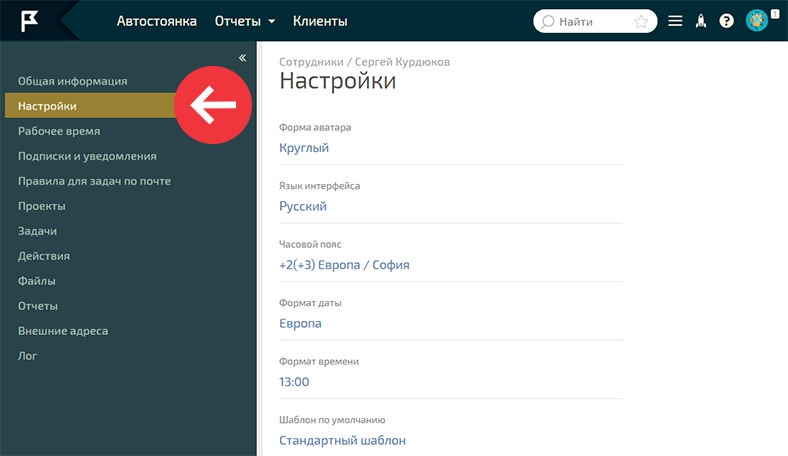The height and width of the screenshot is (456, 788).
Task: Click the user avatar in header
Action: pyautogui.click(x=757, y=21)
